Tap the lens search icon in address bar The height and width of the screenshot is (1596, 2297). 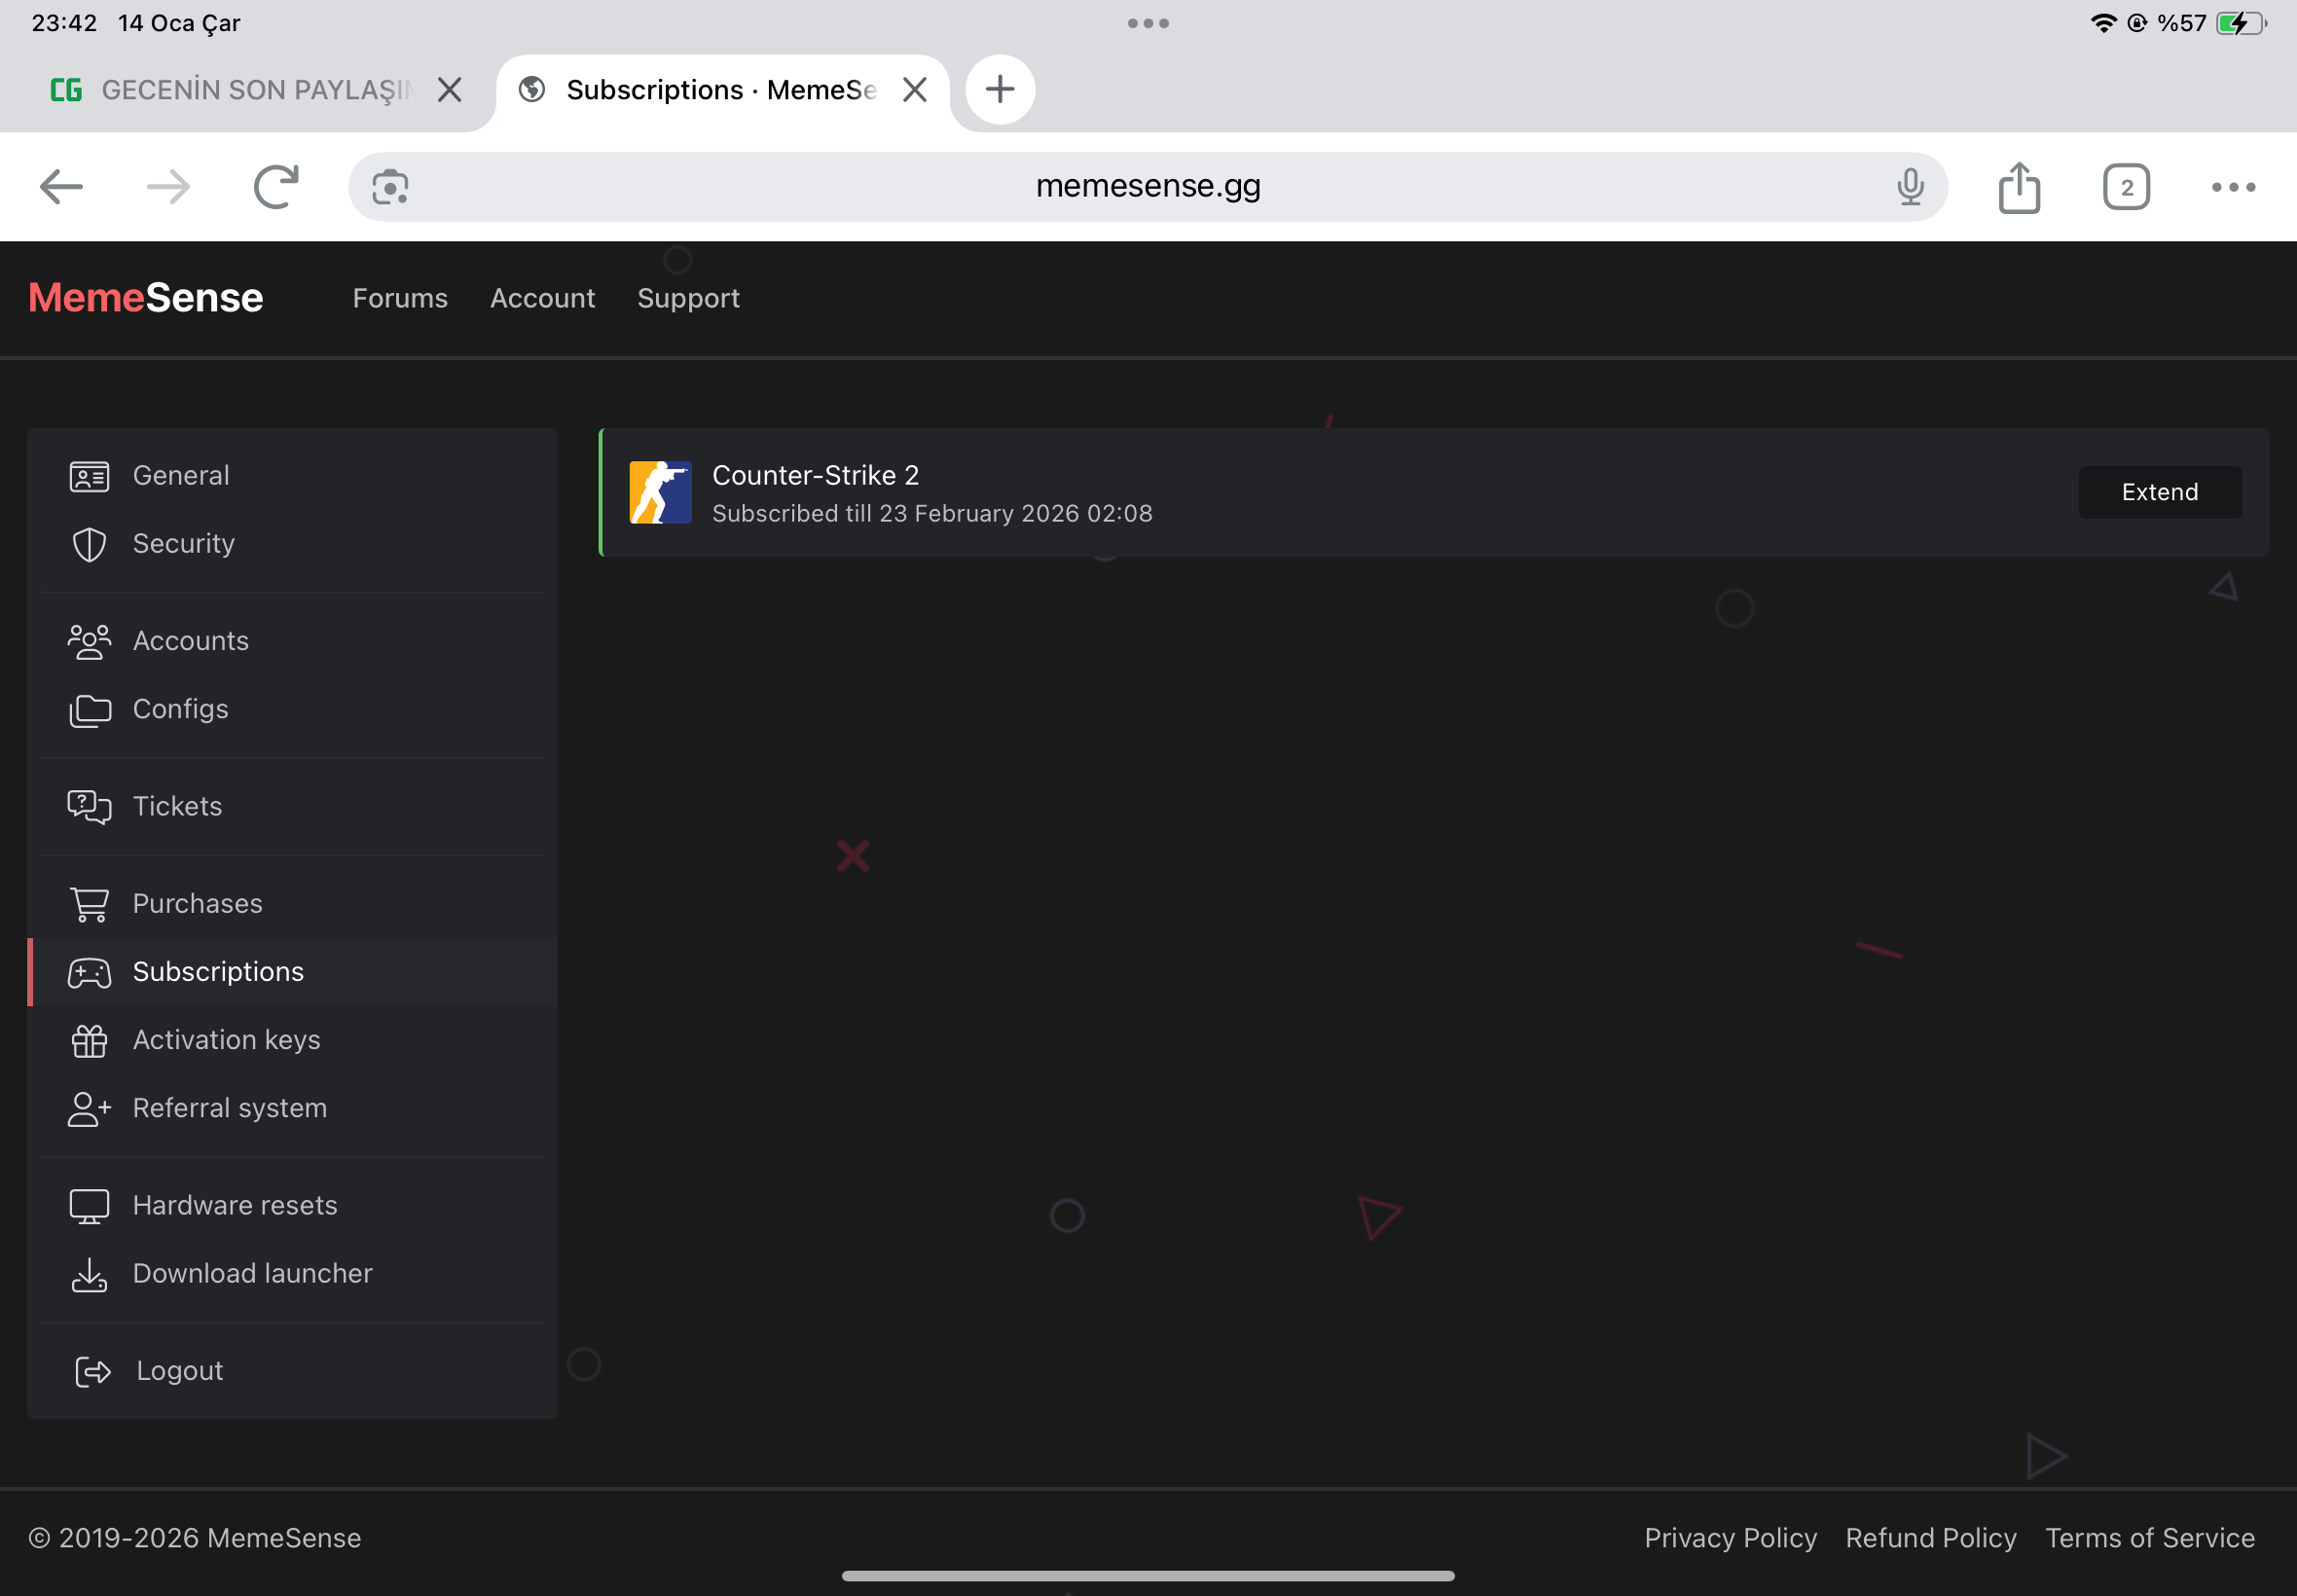click(x=390, y=187)
